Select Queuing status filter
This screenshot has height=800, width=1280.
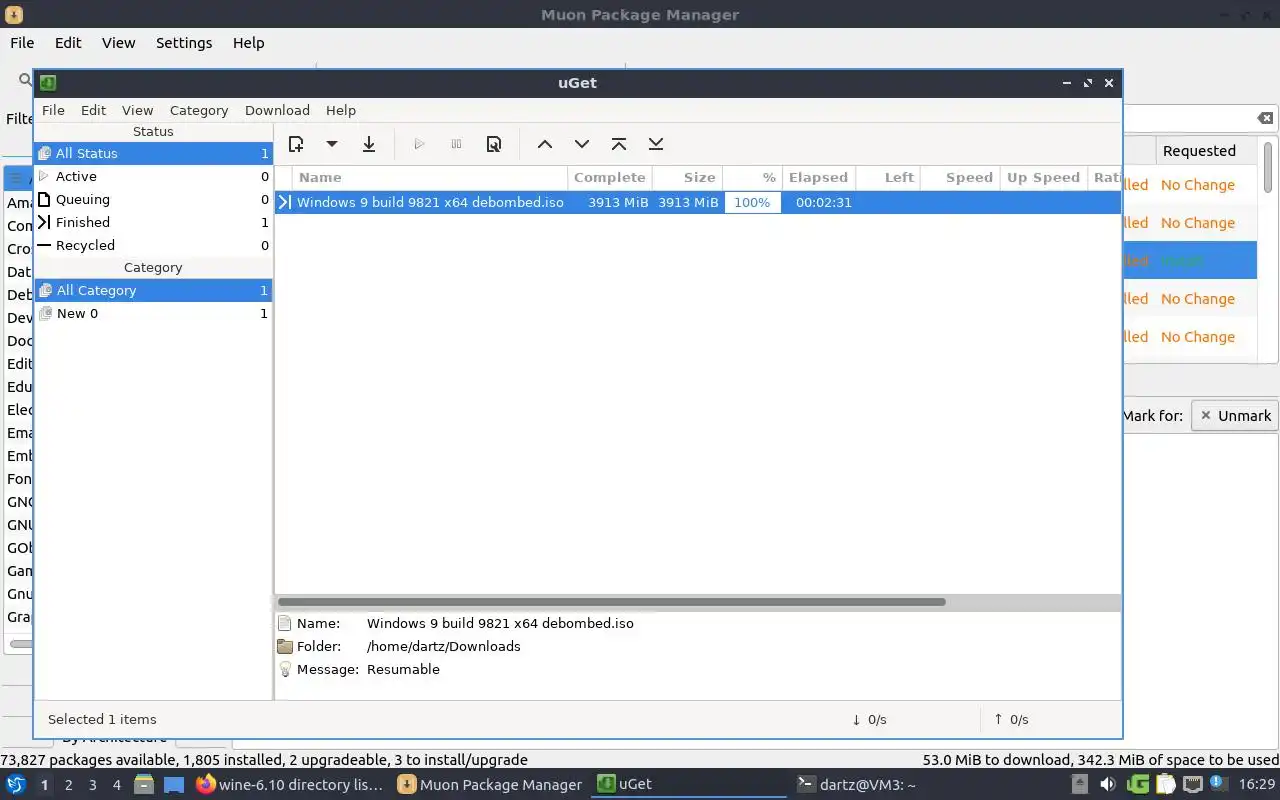(x=153, y=199)
